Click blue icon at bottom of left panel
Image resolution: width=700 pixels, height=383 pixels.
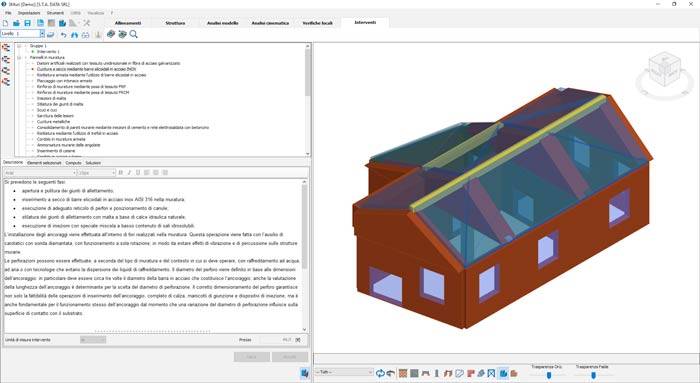pyautogui.click(x=304, y=373)
